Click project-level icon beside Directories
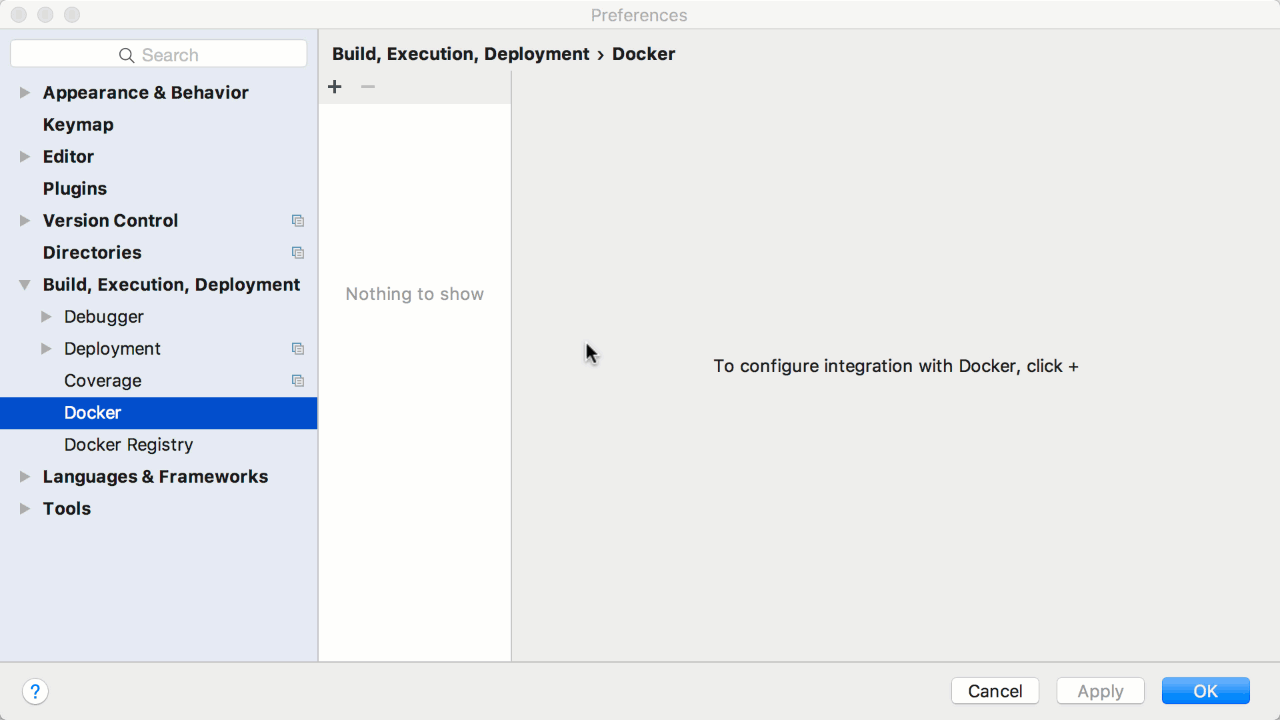 (297, 253)
